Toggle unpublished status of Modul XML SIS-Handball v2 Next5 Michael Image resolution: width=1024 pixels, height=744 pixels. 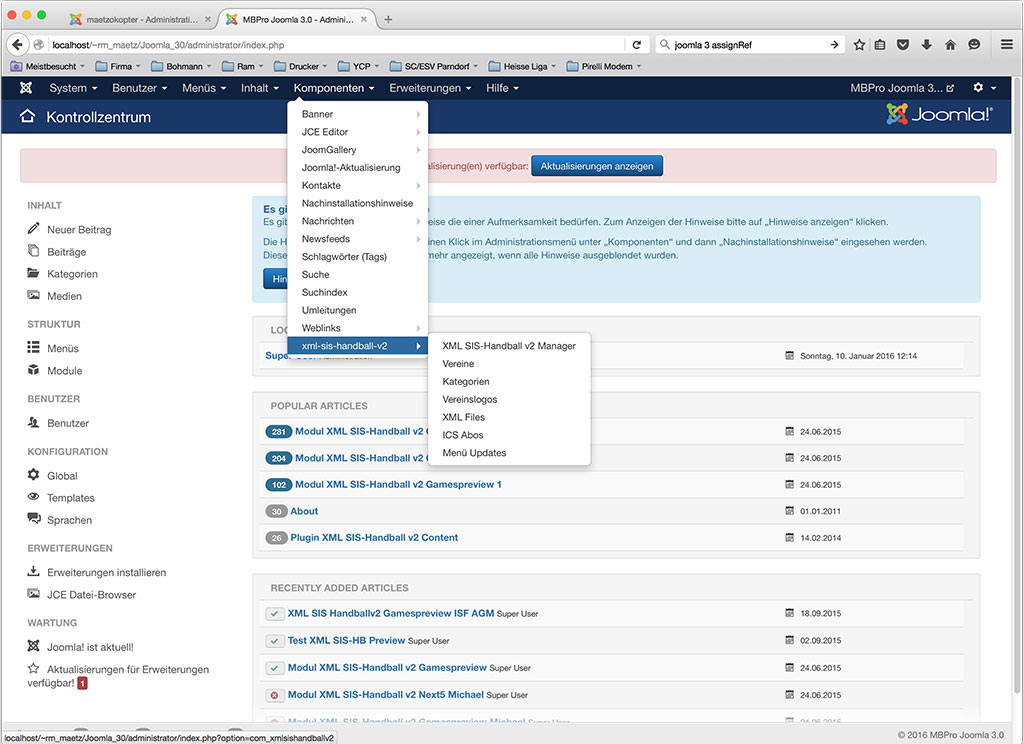(274, 695)
